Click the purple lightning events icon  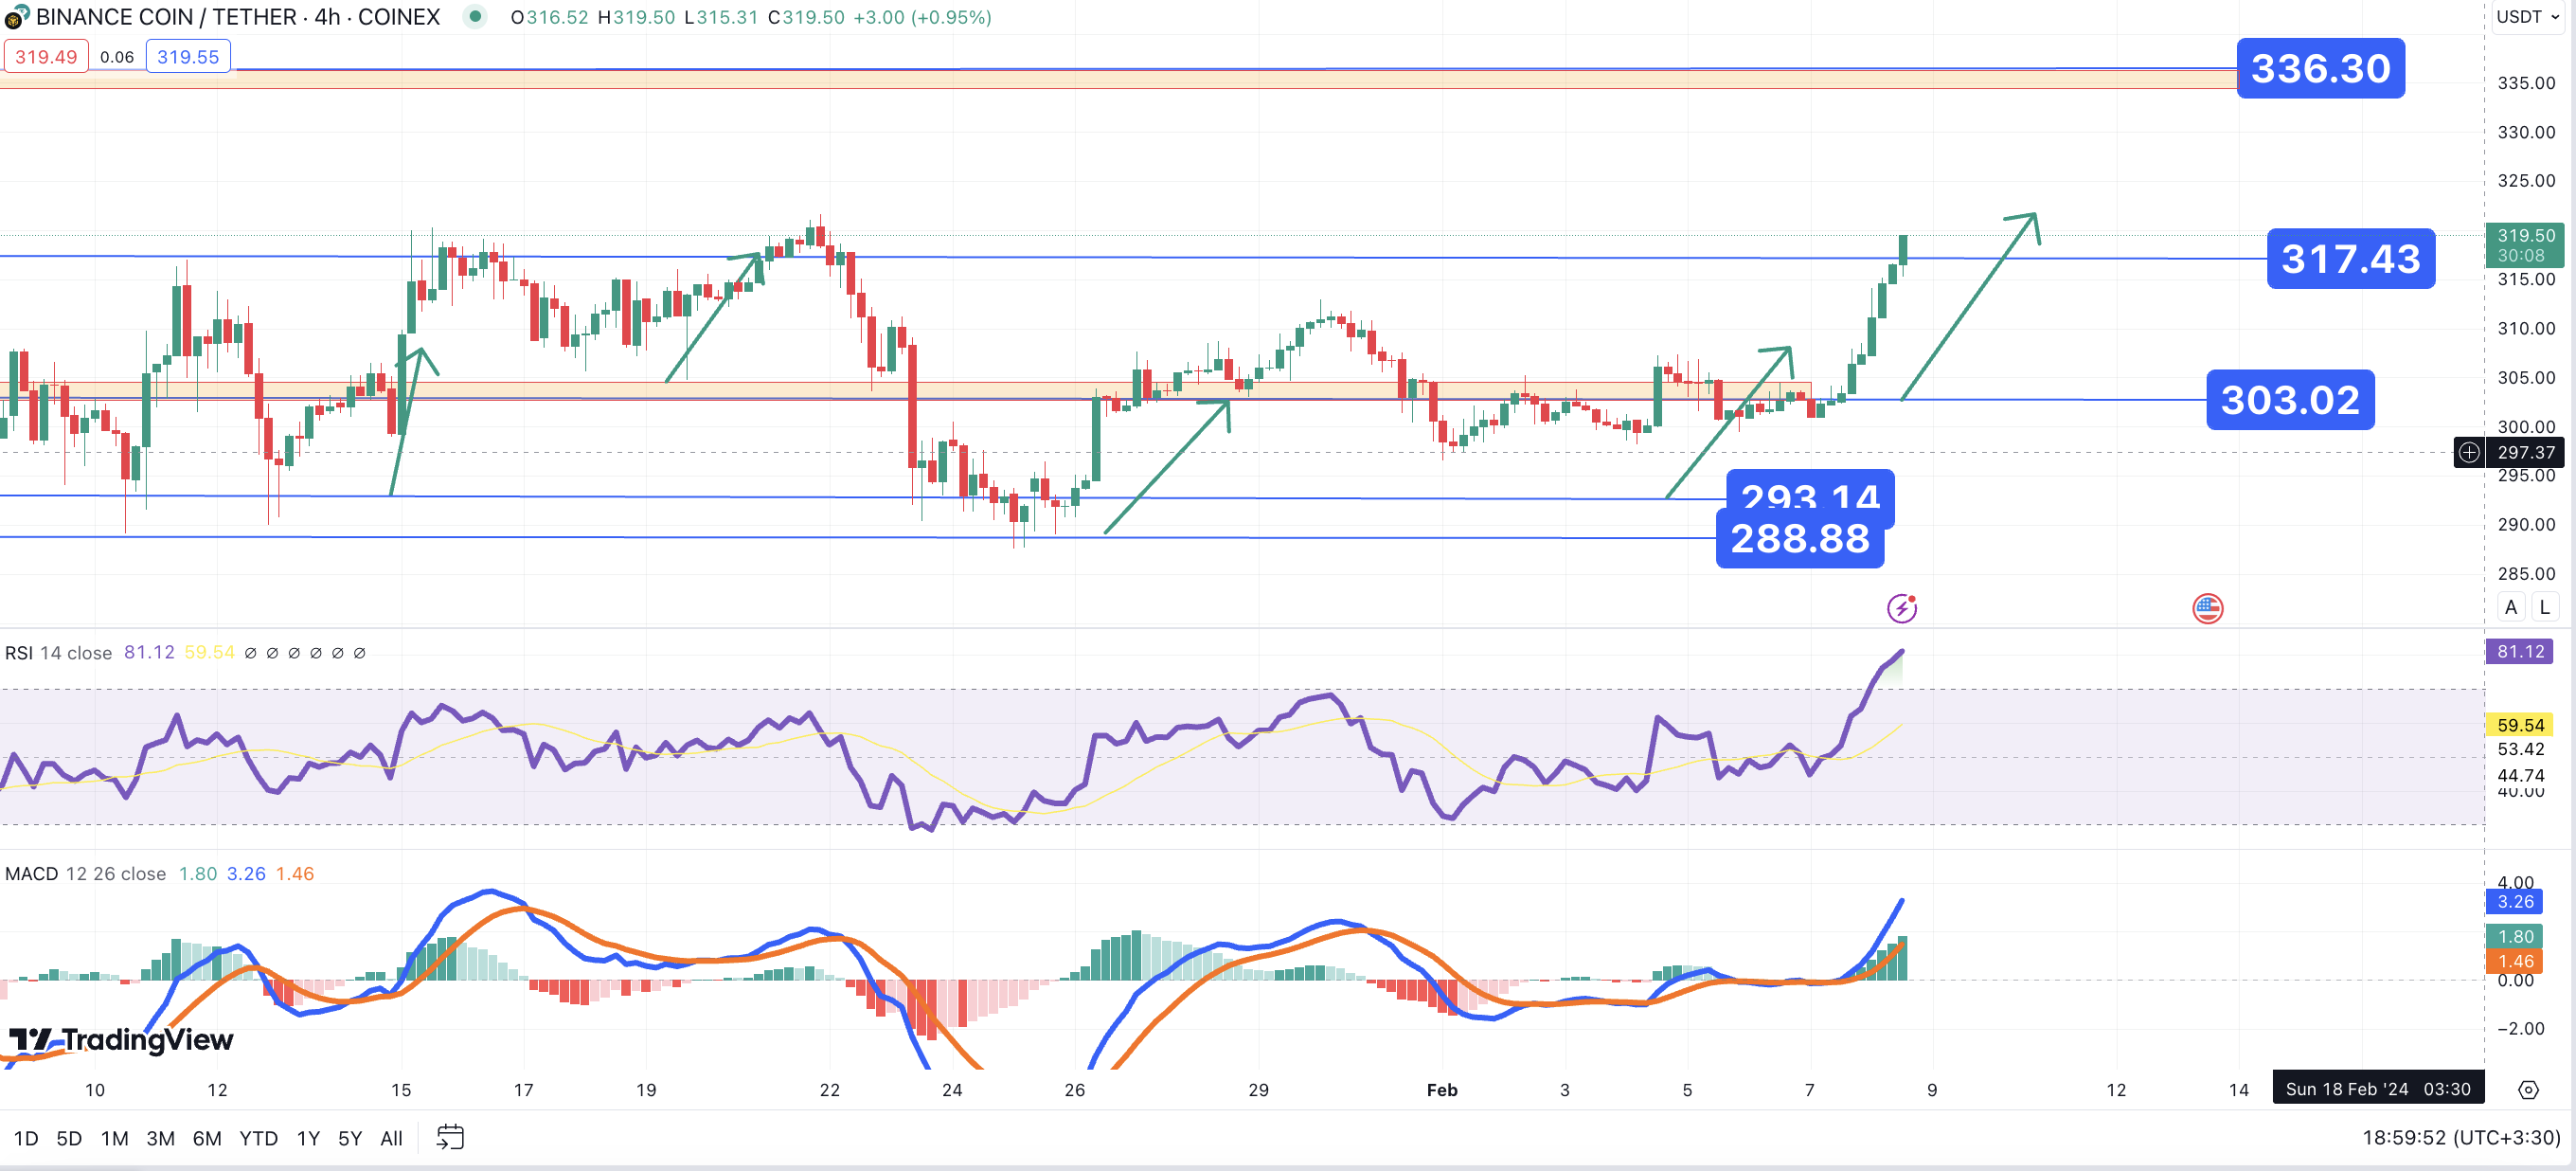[x=1901, y=607]
